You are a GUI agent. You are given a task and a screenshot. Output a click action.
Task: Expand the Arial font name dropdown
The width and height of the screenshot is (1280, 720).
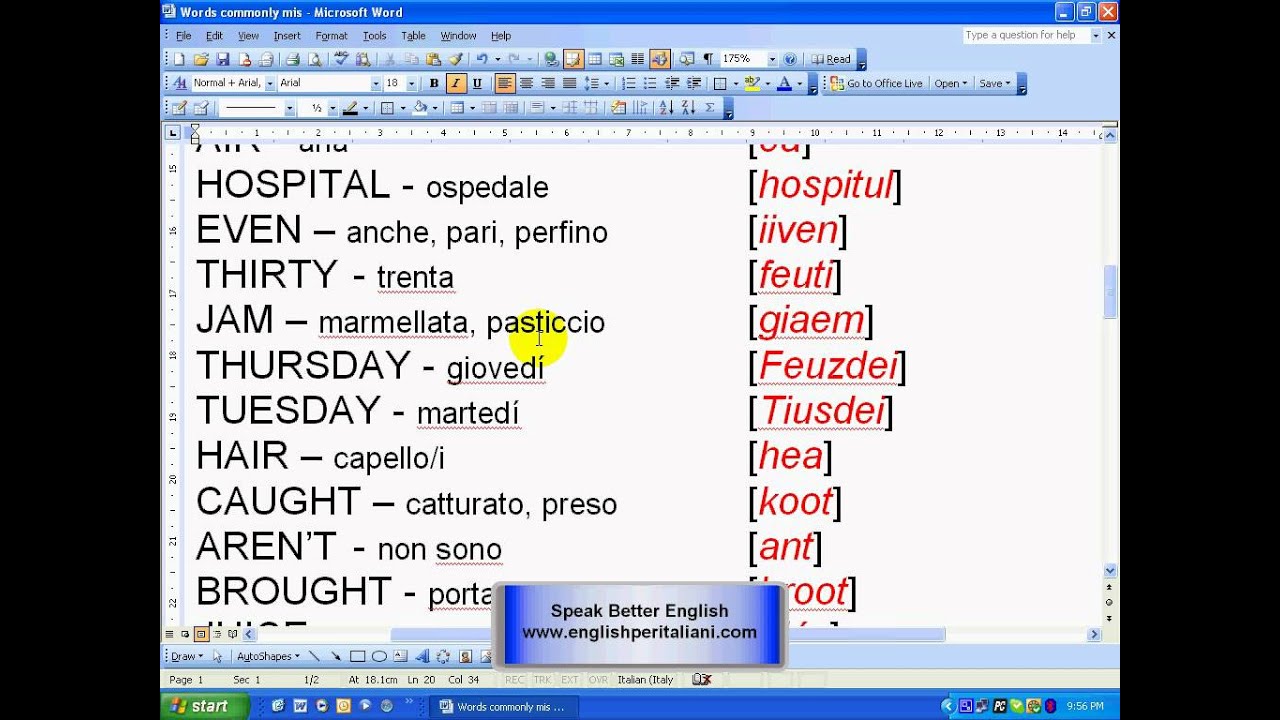375,83
